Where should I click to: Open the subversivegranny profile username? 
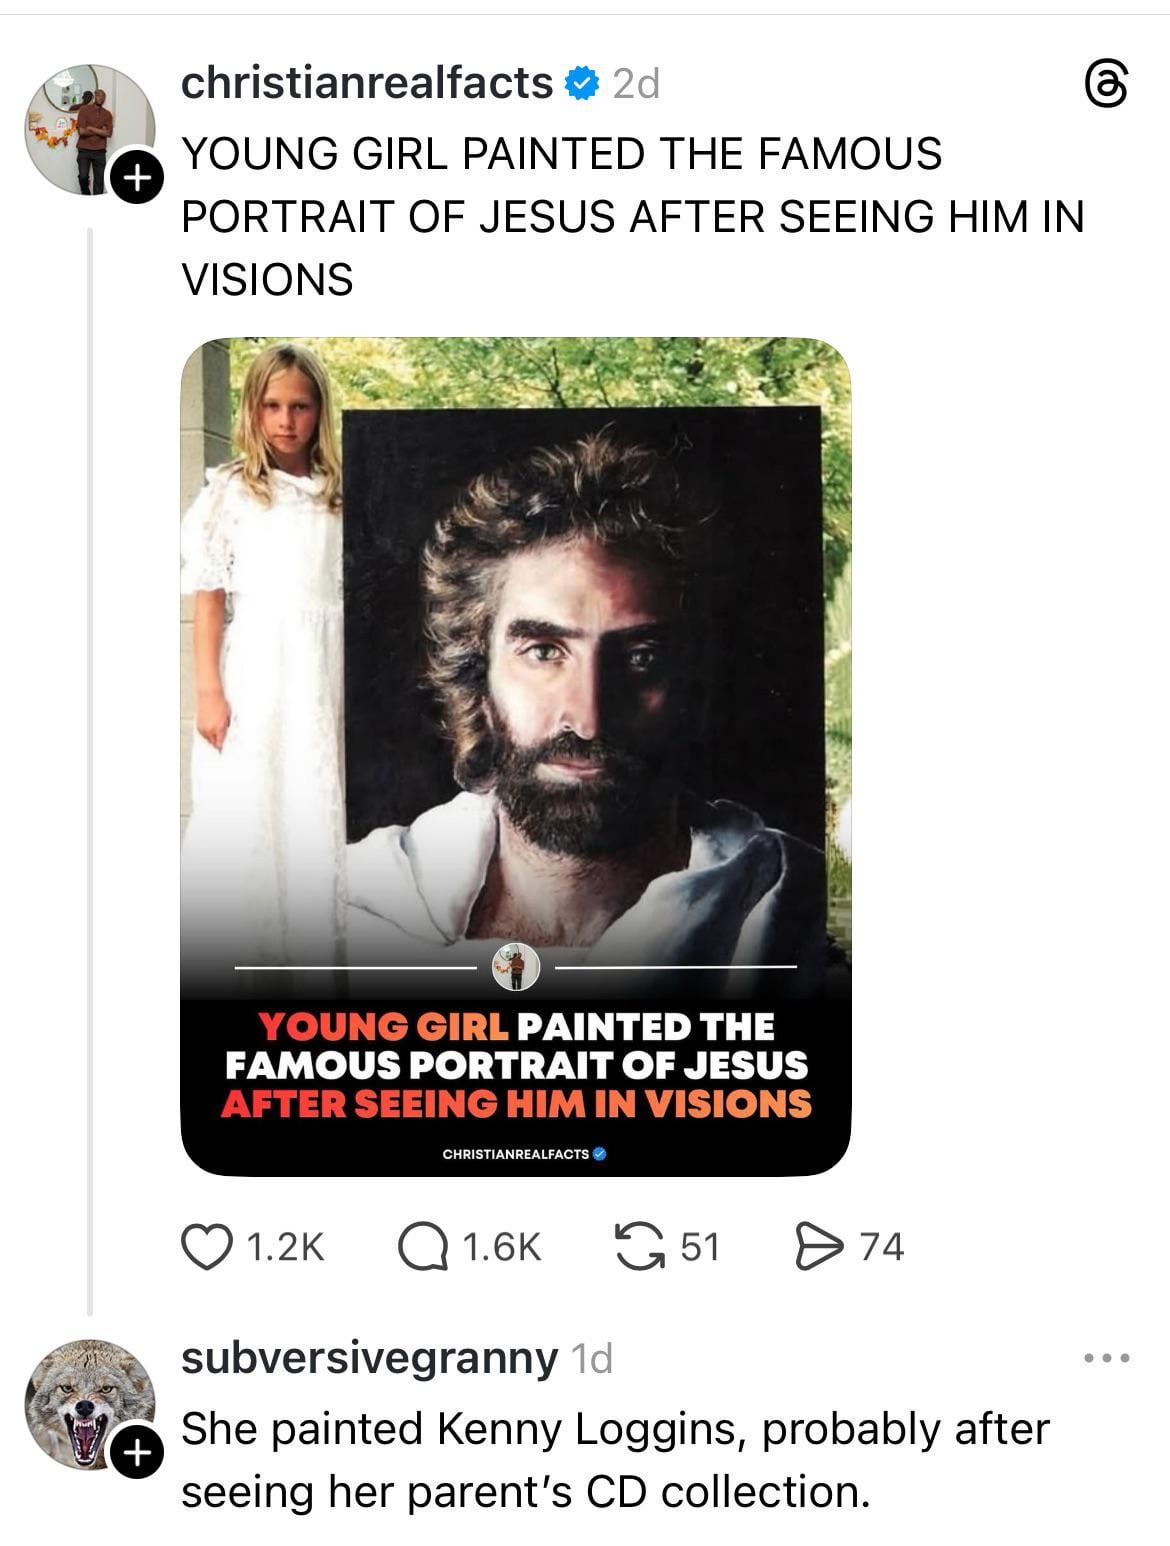369,1358
